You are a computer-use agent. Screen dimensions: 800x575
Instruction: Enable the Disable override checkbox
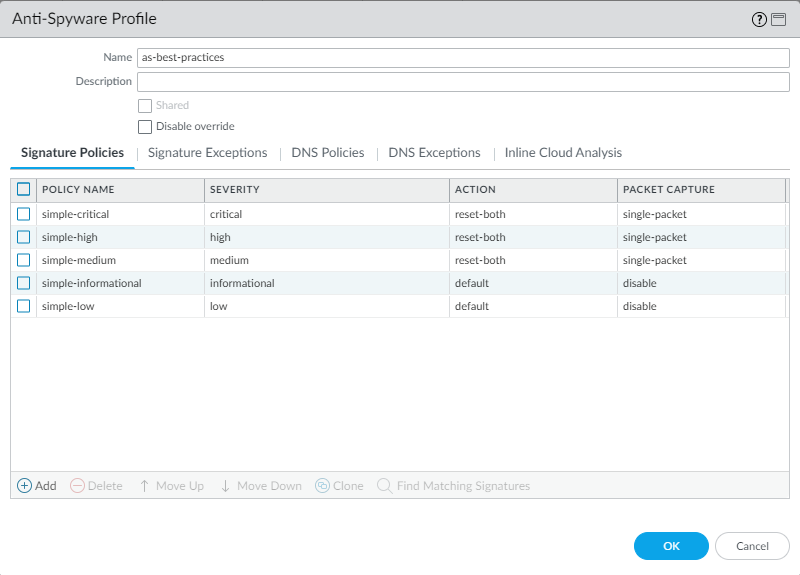click(145, 127)
